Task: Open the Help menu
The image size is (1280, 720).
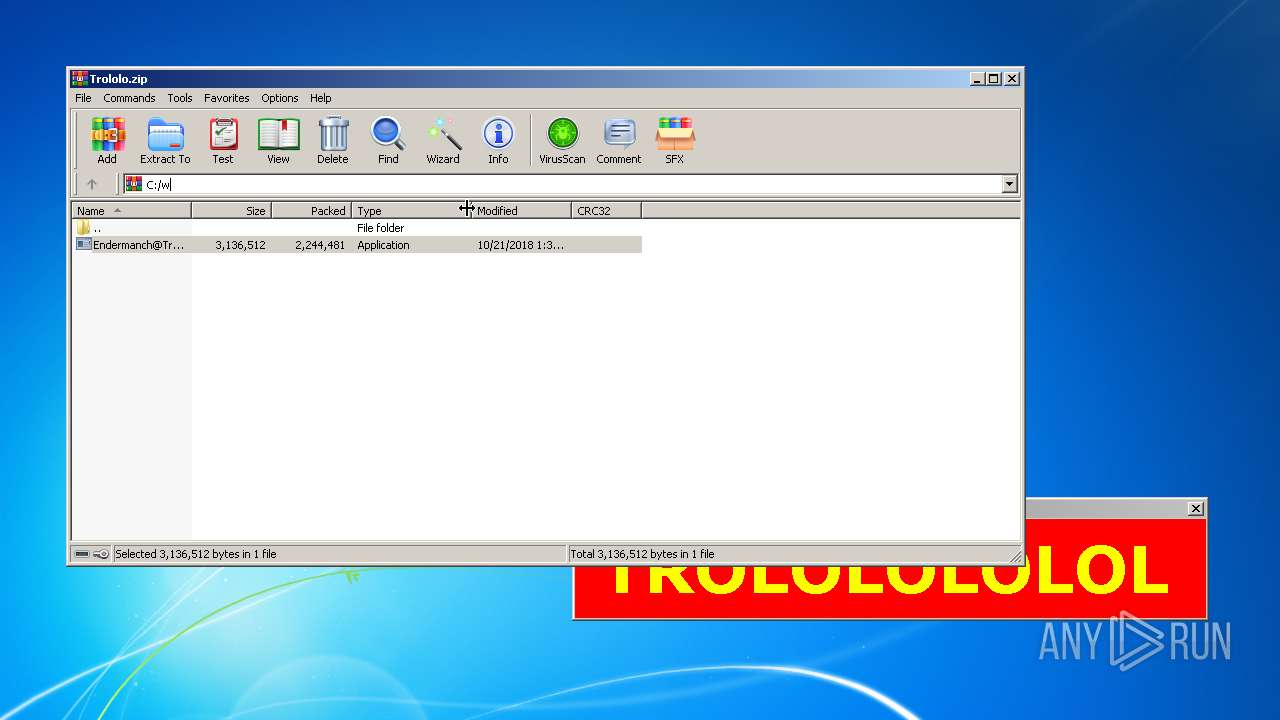Action: coord(320,98)
